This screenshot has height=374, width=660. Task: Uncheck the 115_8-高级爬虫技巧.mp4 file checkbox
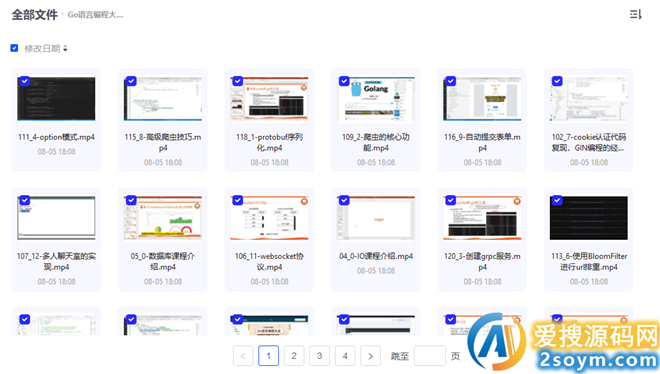click(131, 81)
